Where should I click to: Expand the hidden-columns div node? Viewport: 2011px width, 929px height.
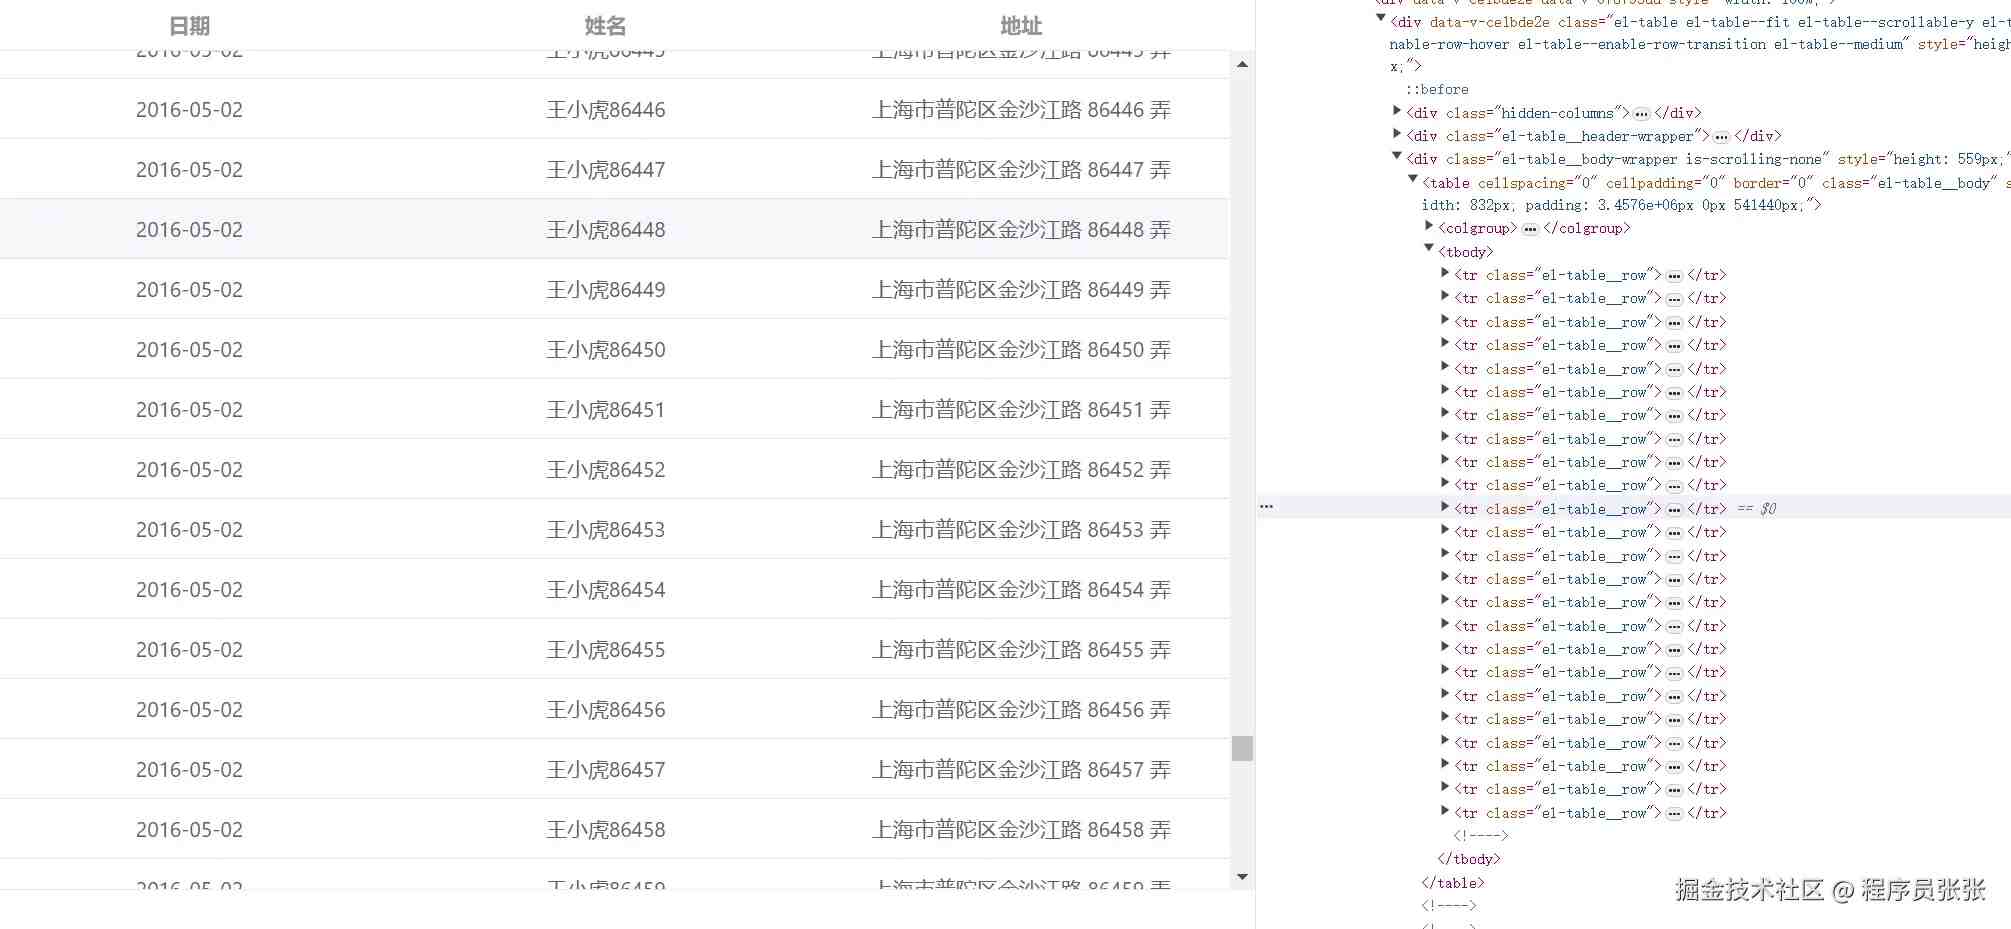(1397, 111)
